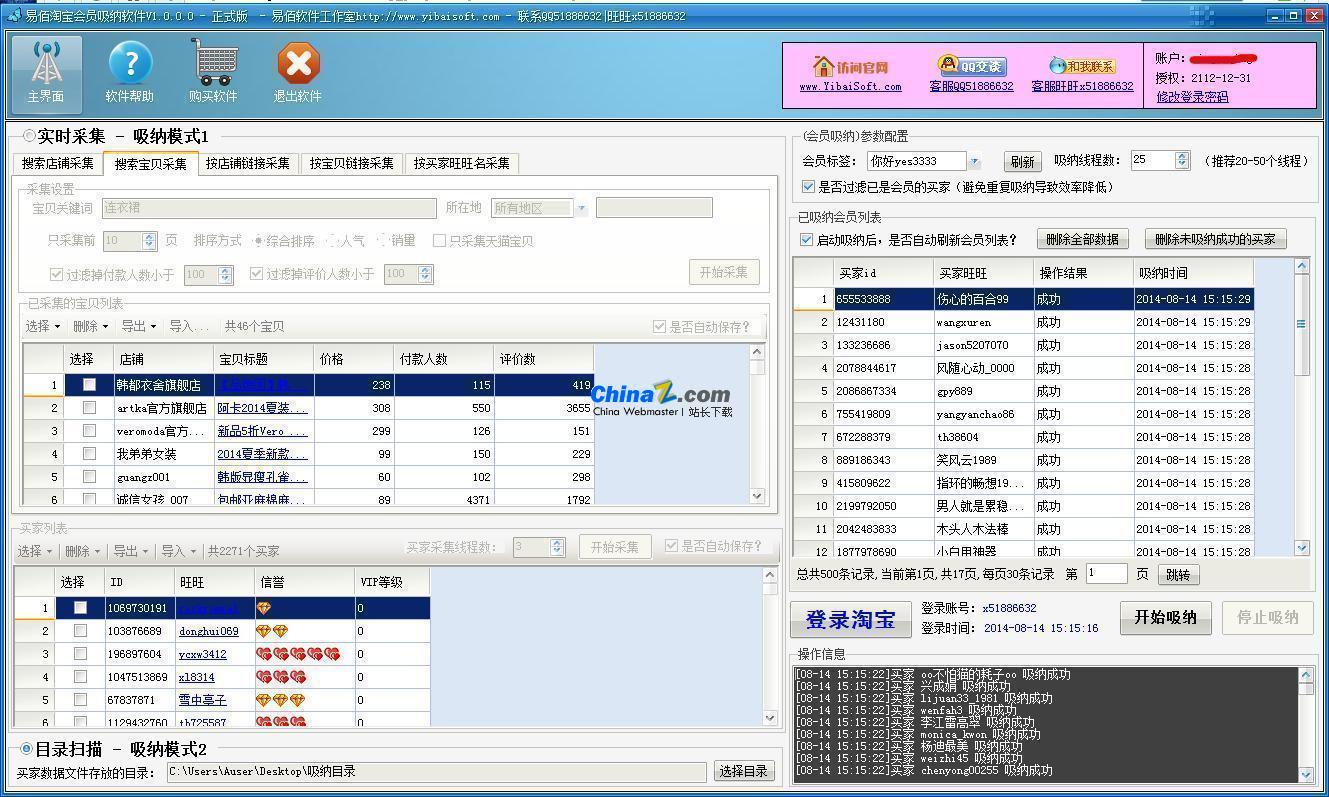Toggle 是否自动保存 in 买家列表
The height and width of the screenshot is (797, 1329).
(672, 547)
